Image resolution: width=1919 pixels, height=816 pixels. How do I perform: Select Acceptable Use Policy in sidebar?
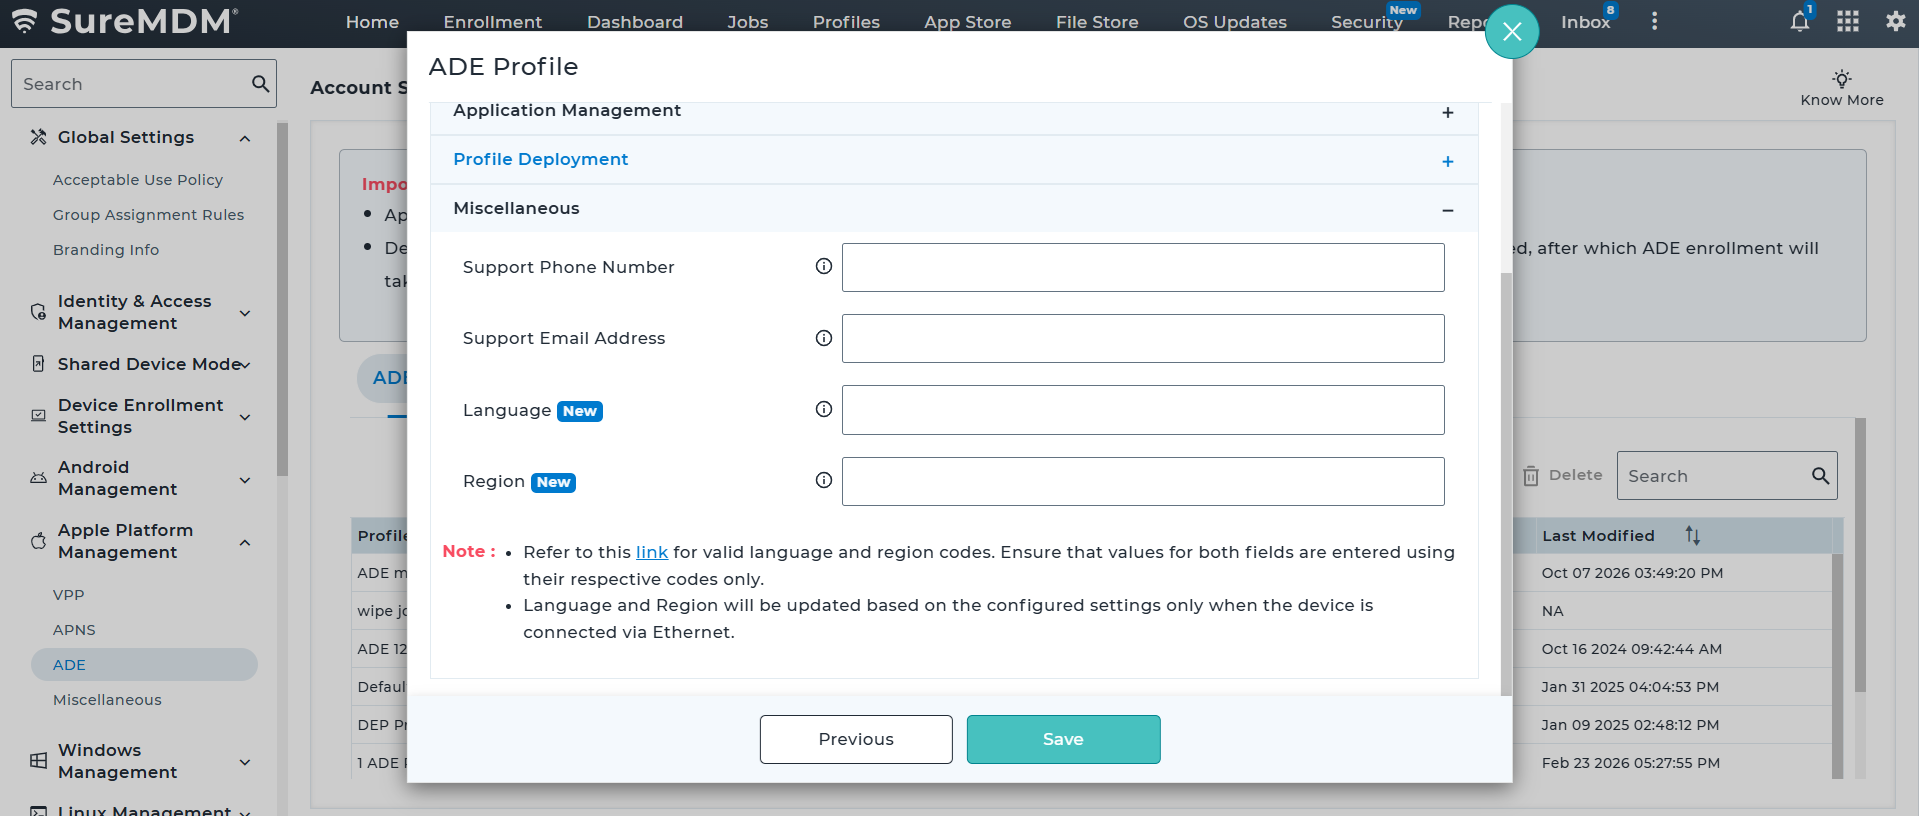pos(138,180)
